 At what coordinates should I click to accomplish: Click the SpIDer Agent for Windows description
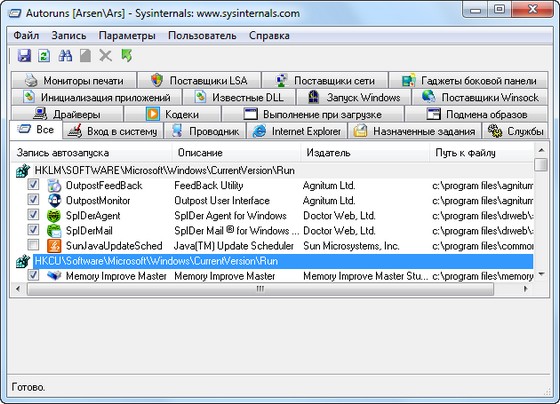pos(230,216)
